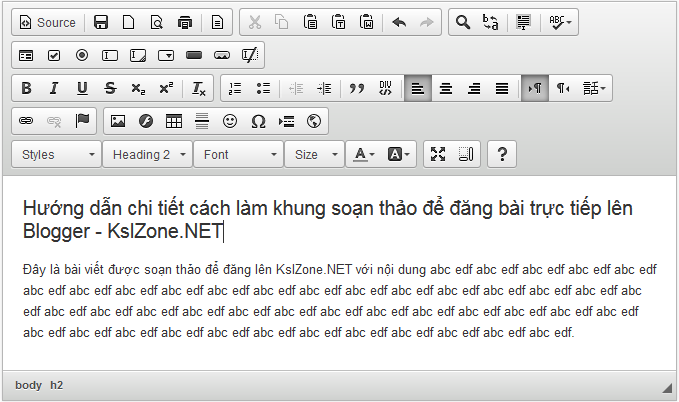
Task: Create a Div container
Action: (x=385, y=88)
